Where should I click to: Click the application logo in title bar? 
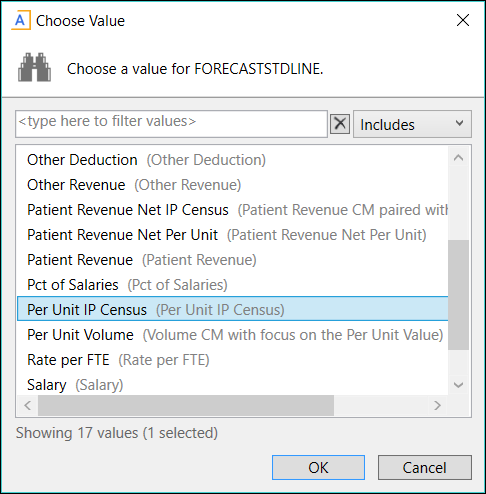(x=21, y=20)
